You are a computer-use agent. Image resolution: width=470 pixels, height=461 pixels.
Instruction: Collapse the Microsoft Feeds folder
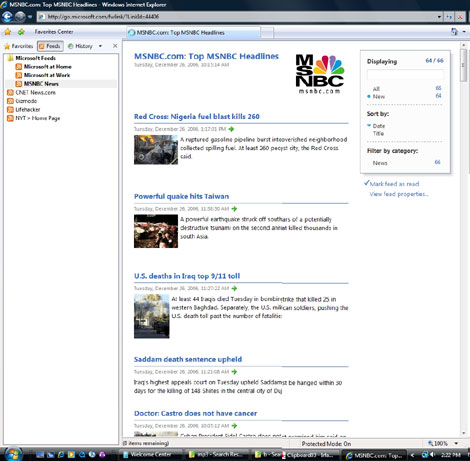point(32,58)
